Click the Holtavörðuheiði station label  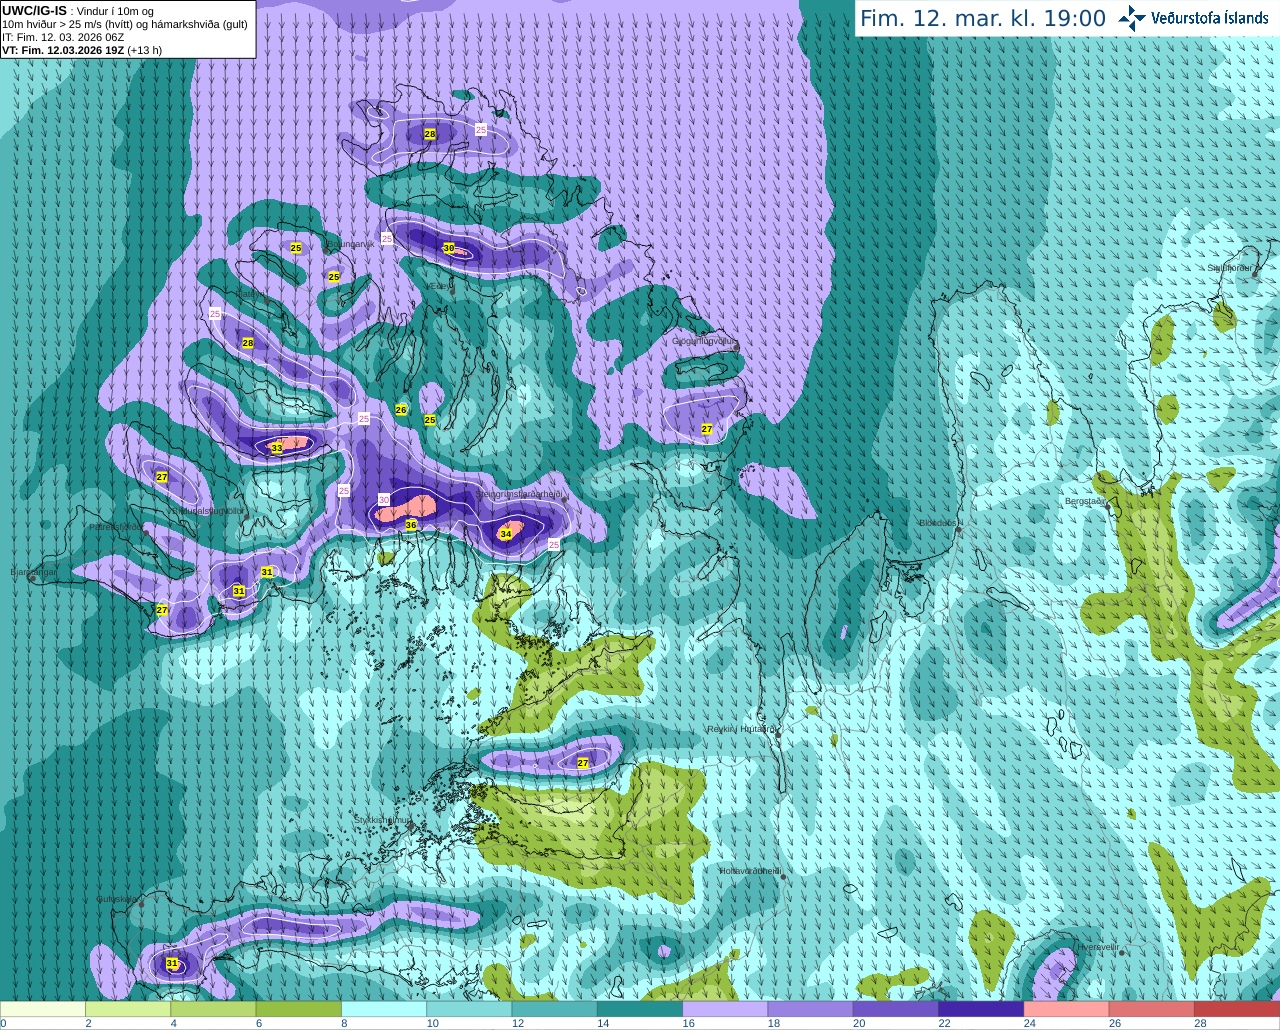750,870
